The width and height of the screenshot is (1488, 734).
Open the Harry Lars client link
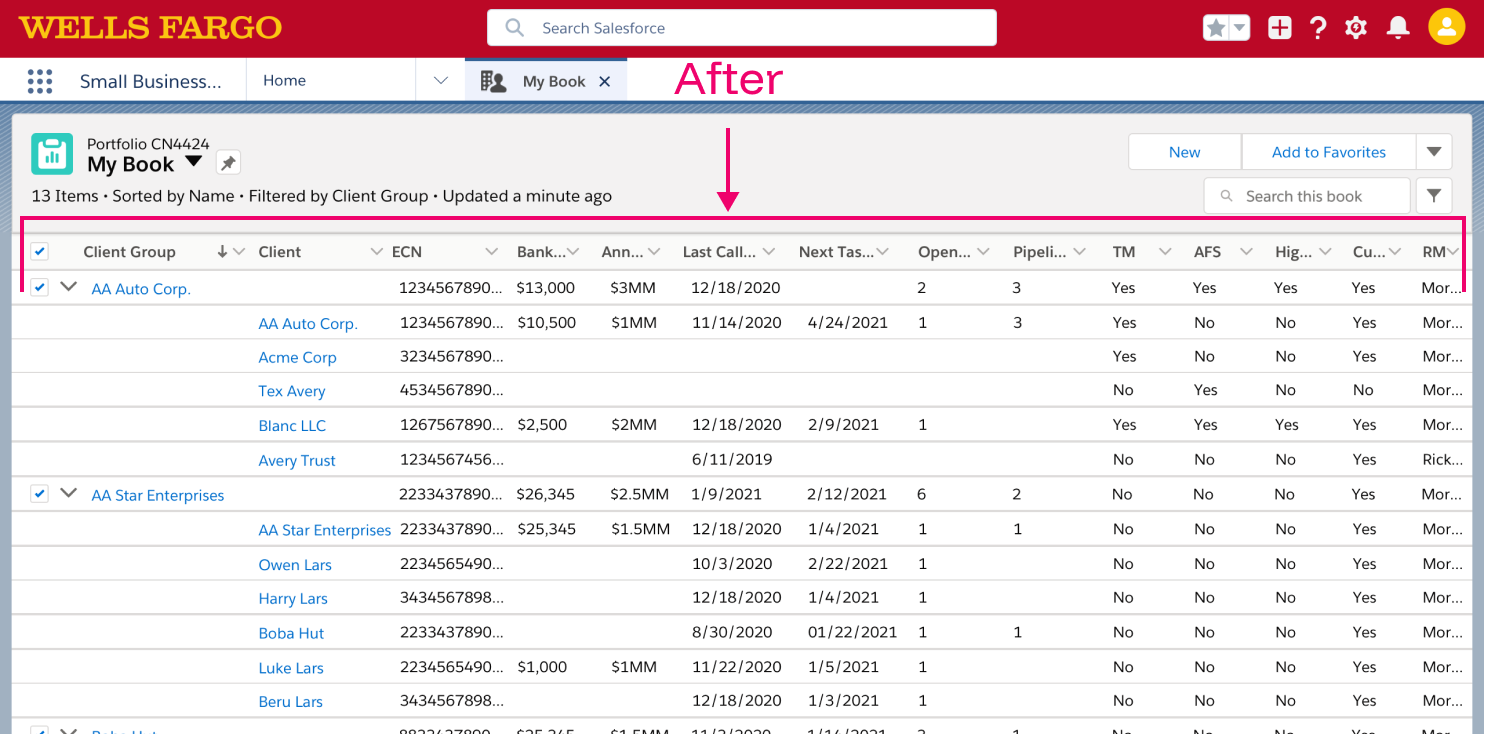pyautogui.click(x=293, y=598)
